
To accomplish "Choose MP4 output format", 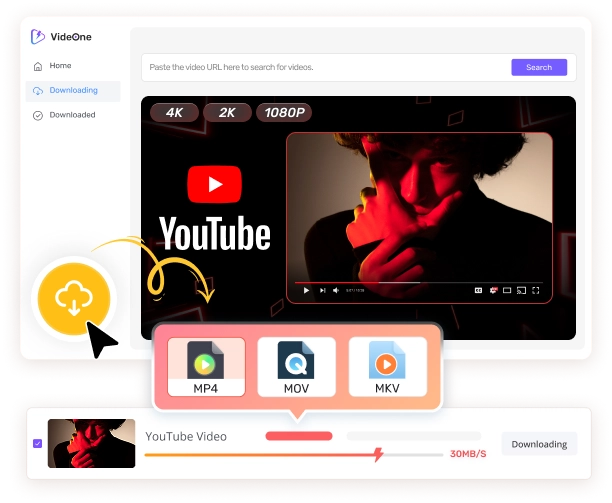I will (x=204, y=365).
